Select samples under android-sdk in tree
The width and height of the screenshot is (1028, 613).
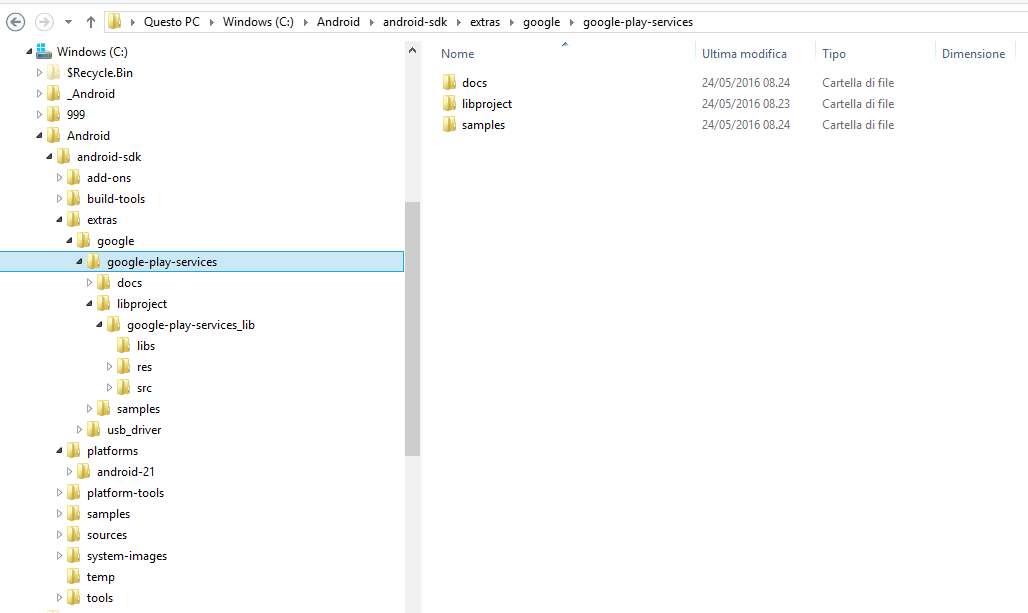point(108,513)
